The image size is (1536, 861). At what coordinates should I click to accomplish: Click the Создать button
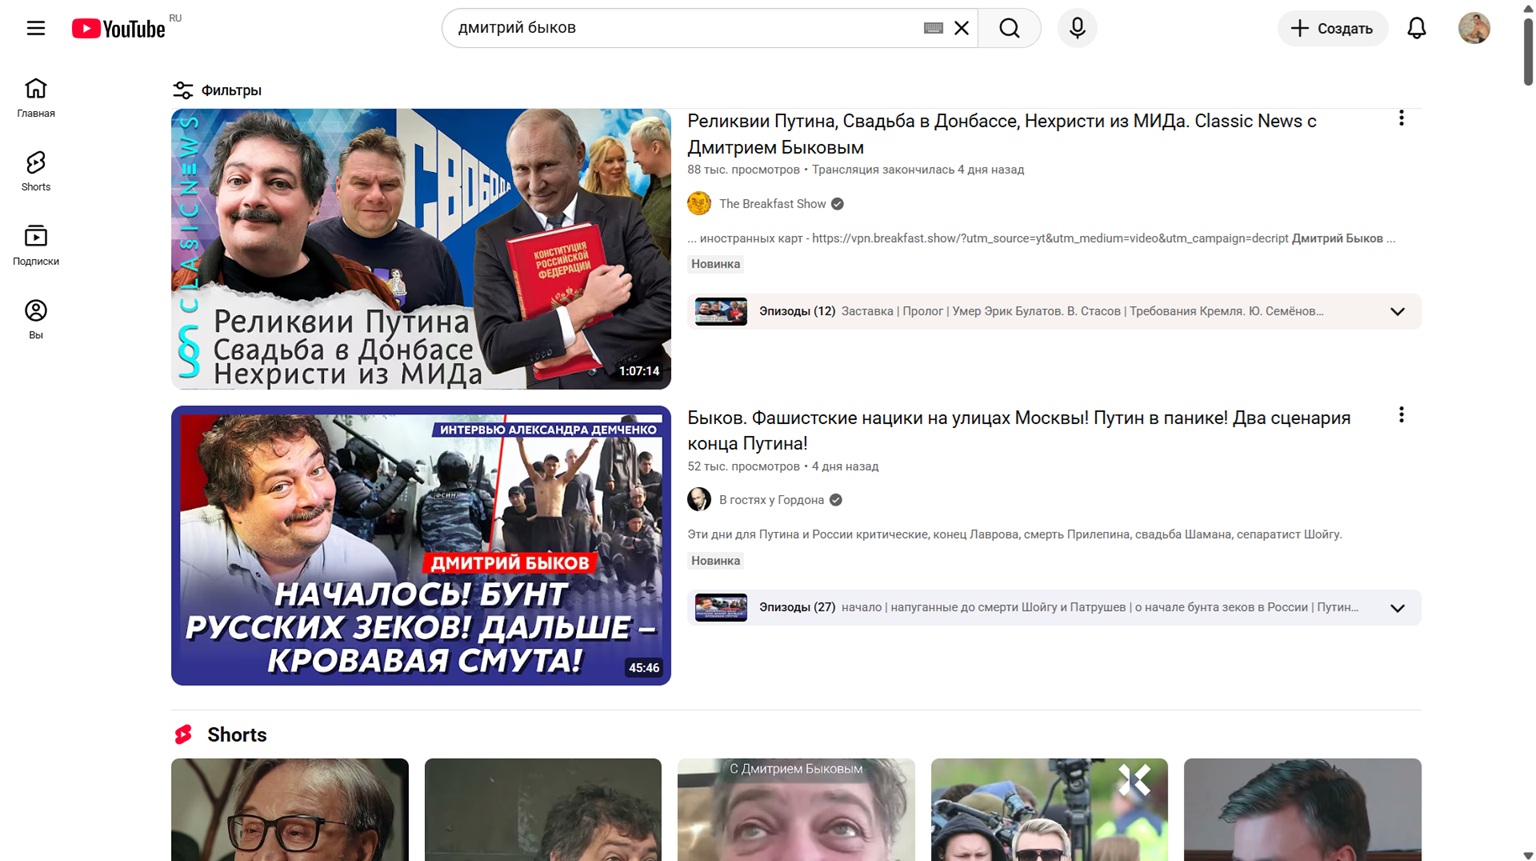click(1332, 28)
